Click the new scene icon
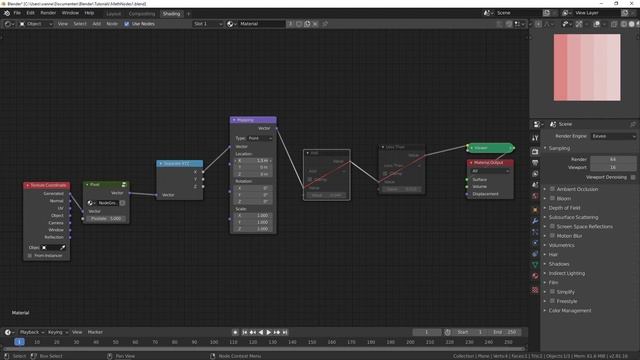The width and height of the screenshot is (640, 360). (x=547, y=13)
